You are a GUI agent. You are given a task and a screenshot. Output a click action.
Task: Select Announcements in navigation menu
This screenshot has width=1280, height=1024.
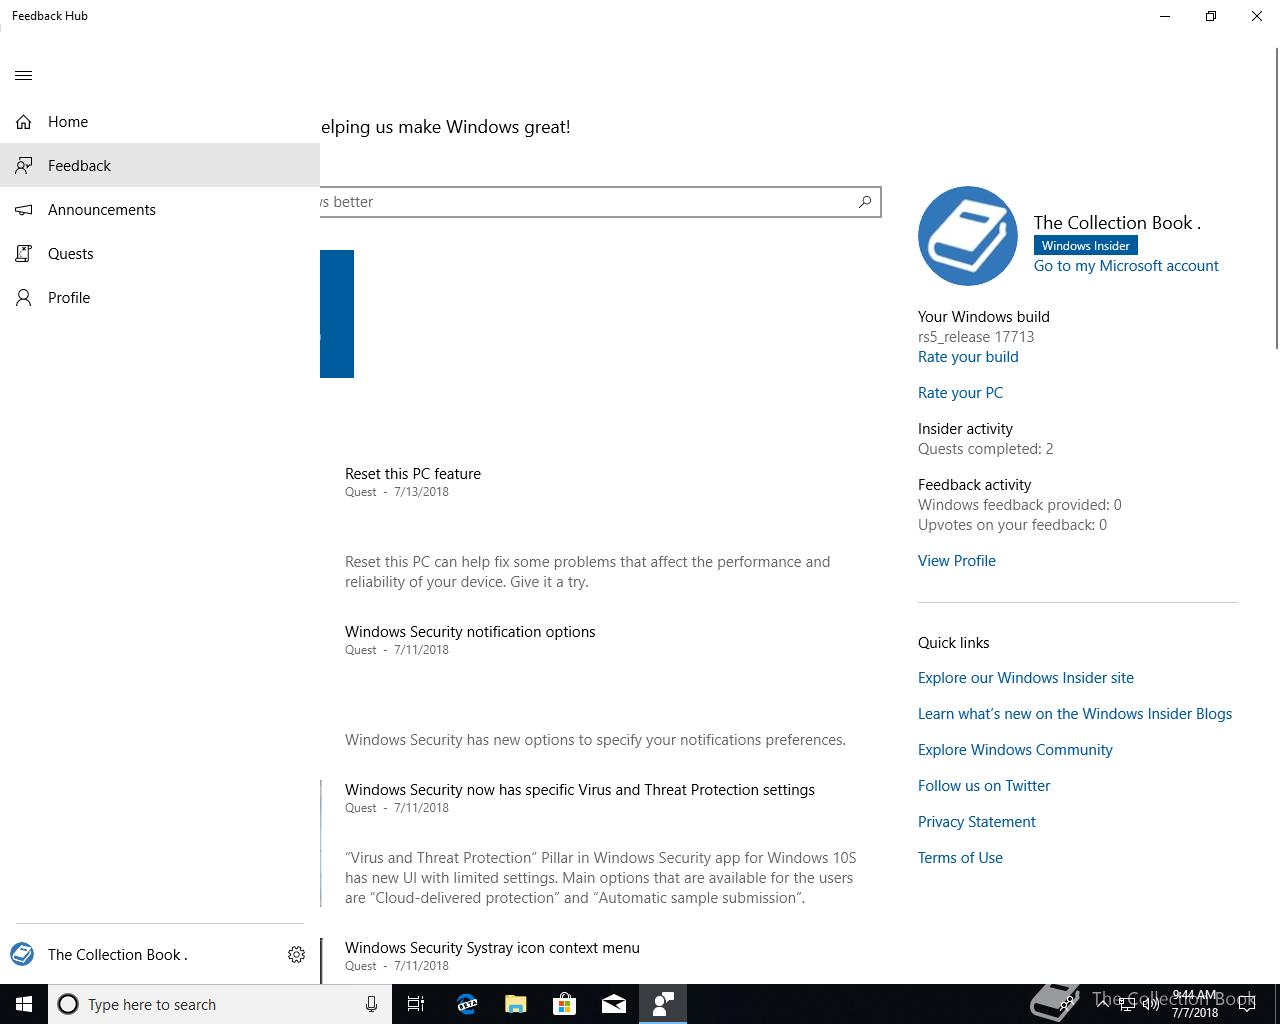coord(160,210)
